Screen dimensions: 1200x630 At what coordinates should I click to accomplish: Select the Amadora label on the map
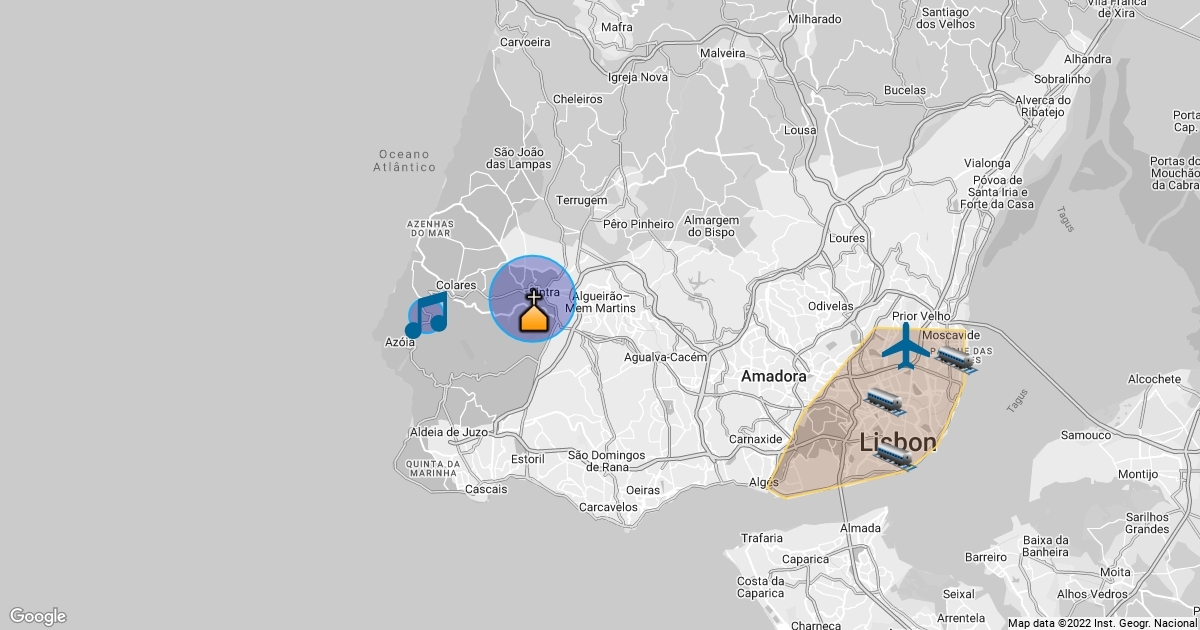773,377
